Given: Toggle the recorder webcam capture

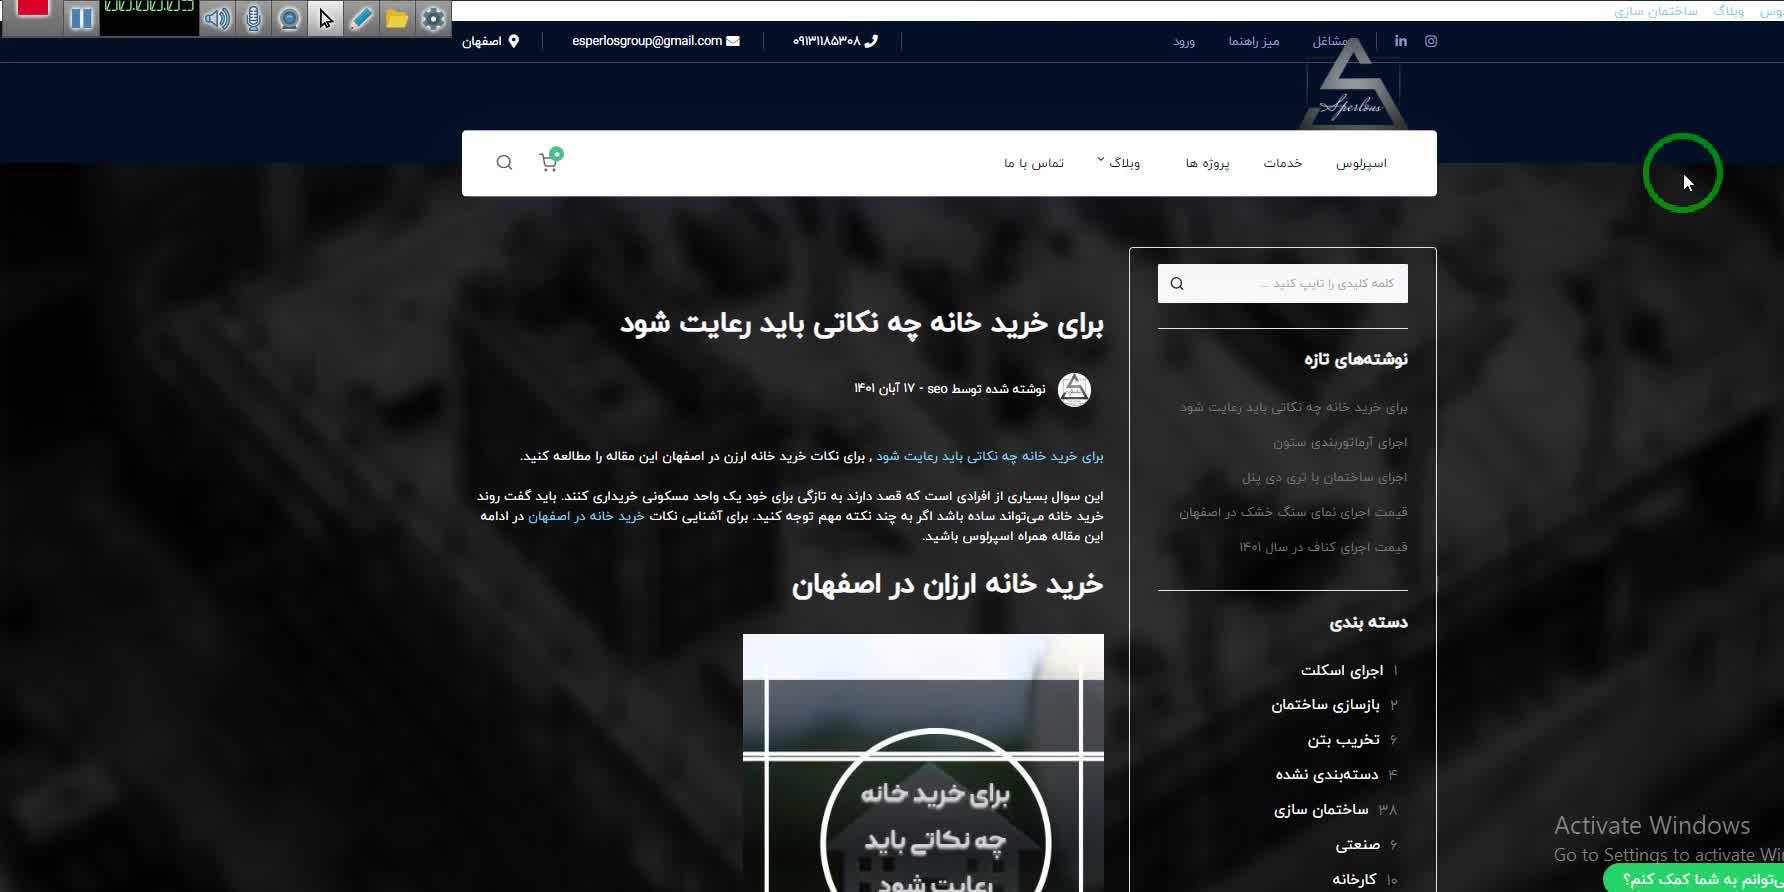Looking at the screenshot, I should pos(289,18).
